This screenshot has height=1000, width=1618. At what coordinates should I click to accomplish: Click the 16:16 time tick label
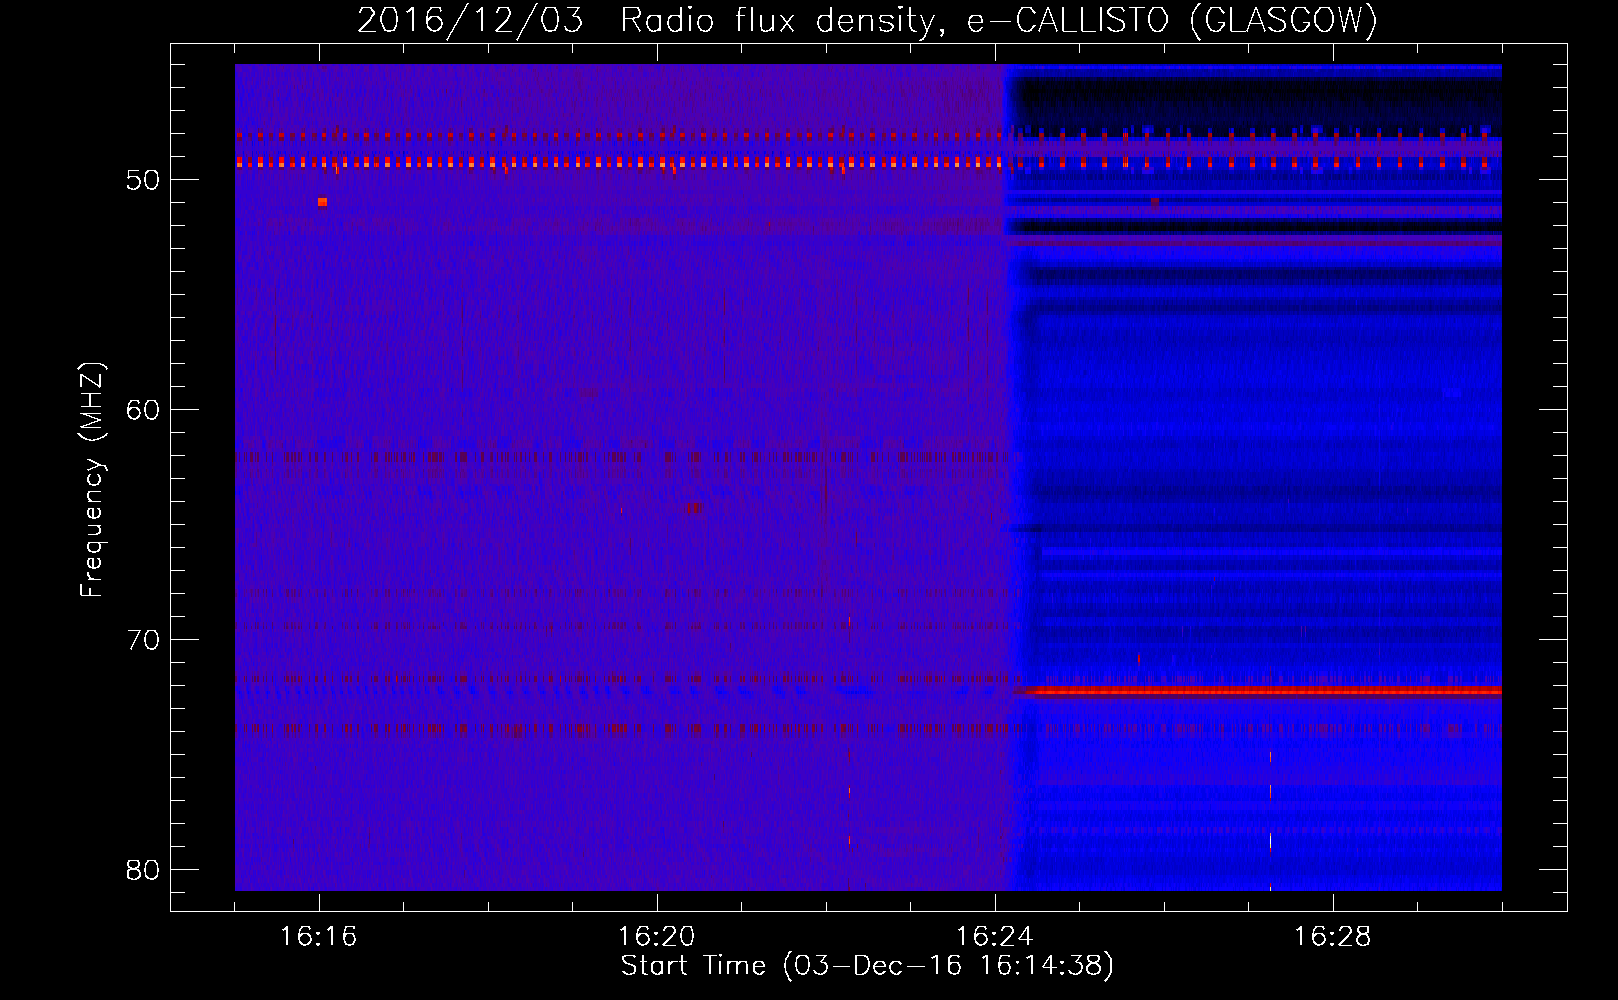point(319,937)
